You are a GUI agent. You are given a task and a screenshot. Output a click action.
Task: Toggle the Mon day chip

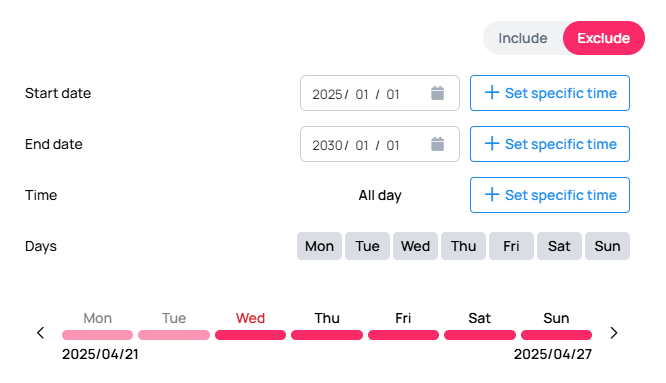(x=319, y=246)
